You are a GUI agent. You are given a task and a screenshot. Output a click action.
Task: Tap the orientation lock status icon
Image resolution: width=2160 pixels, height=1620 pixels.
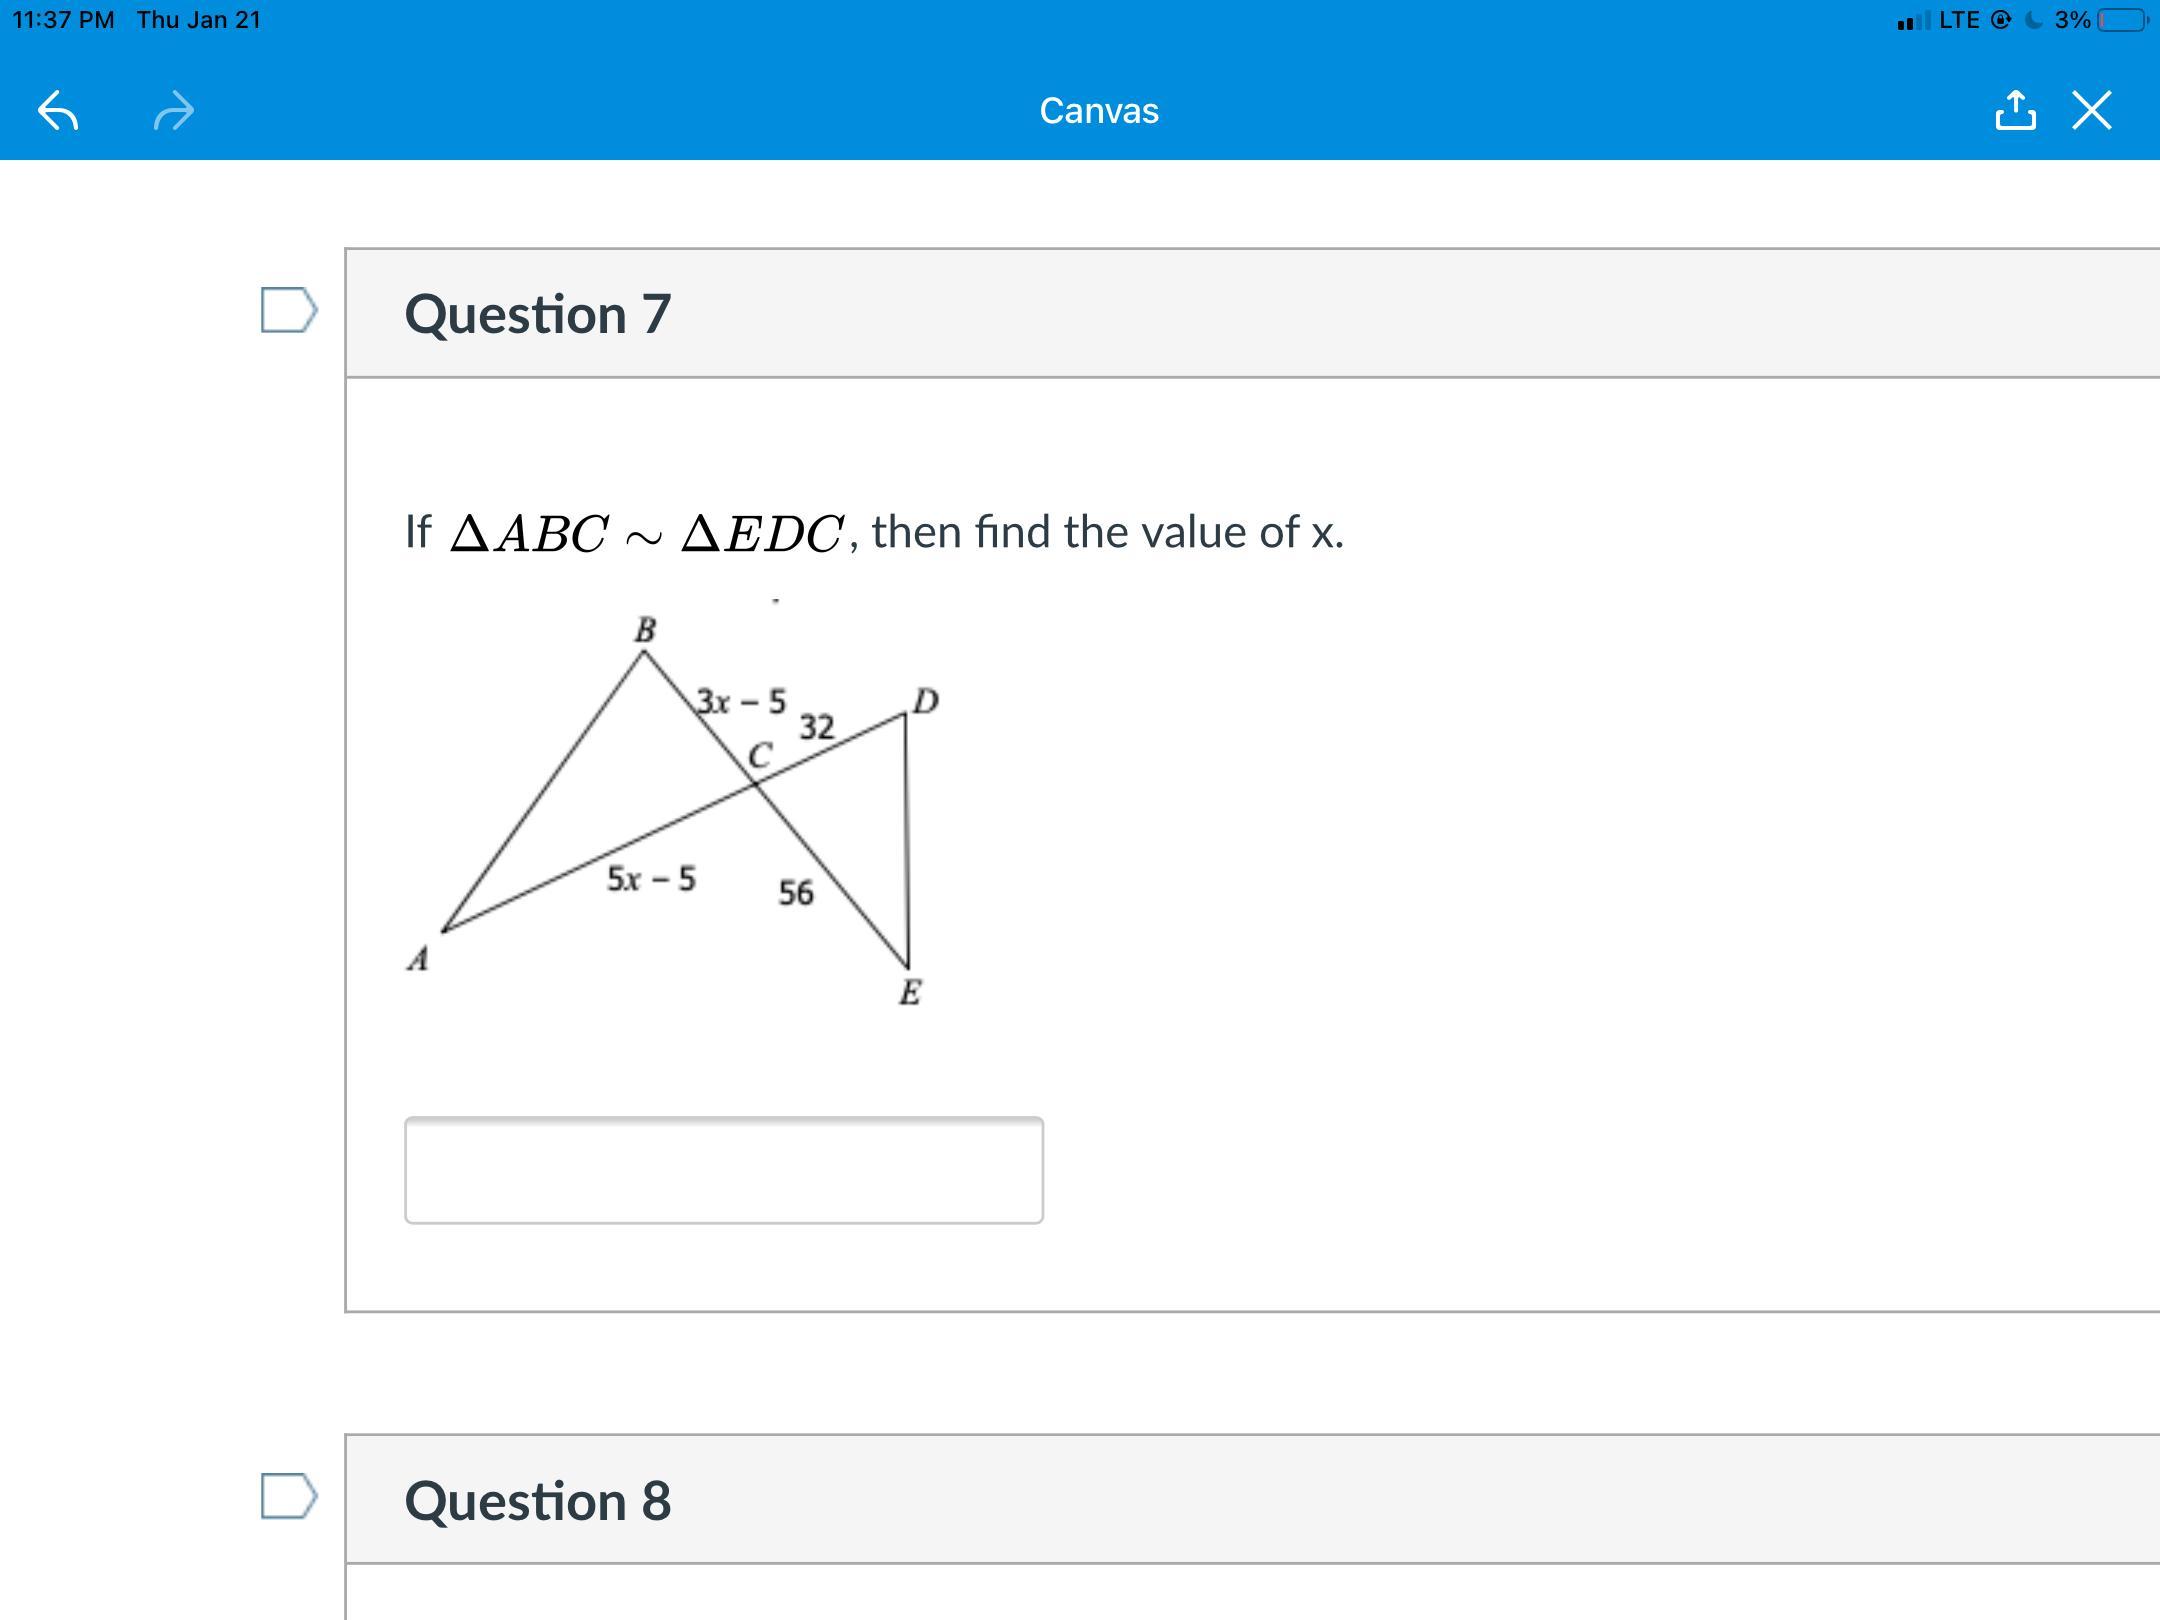coord(2001,20)
